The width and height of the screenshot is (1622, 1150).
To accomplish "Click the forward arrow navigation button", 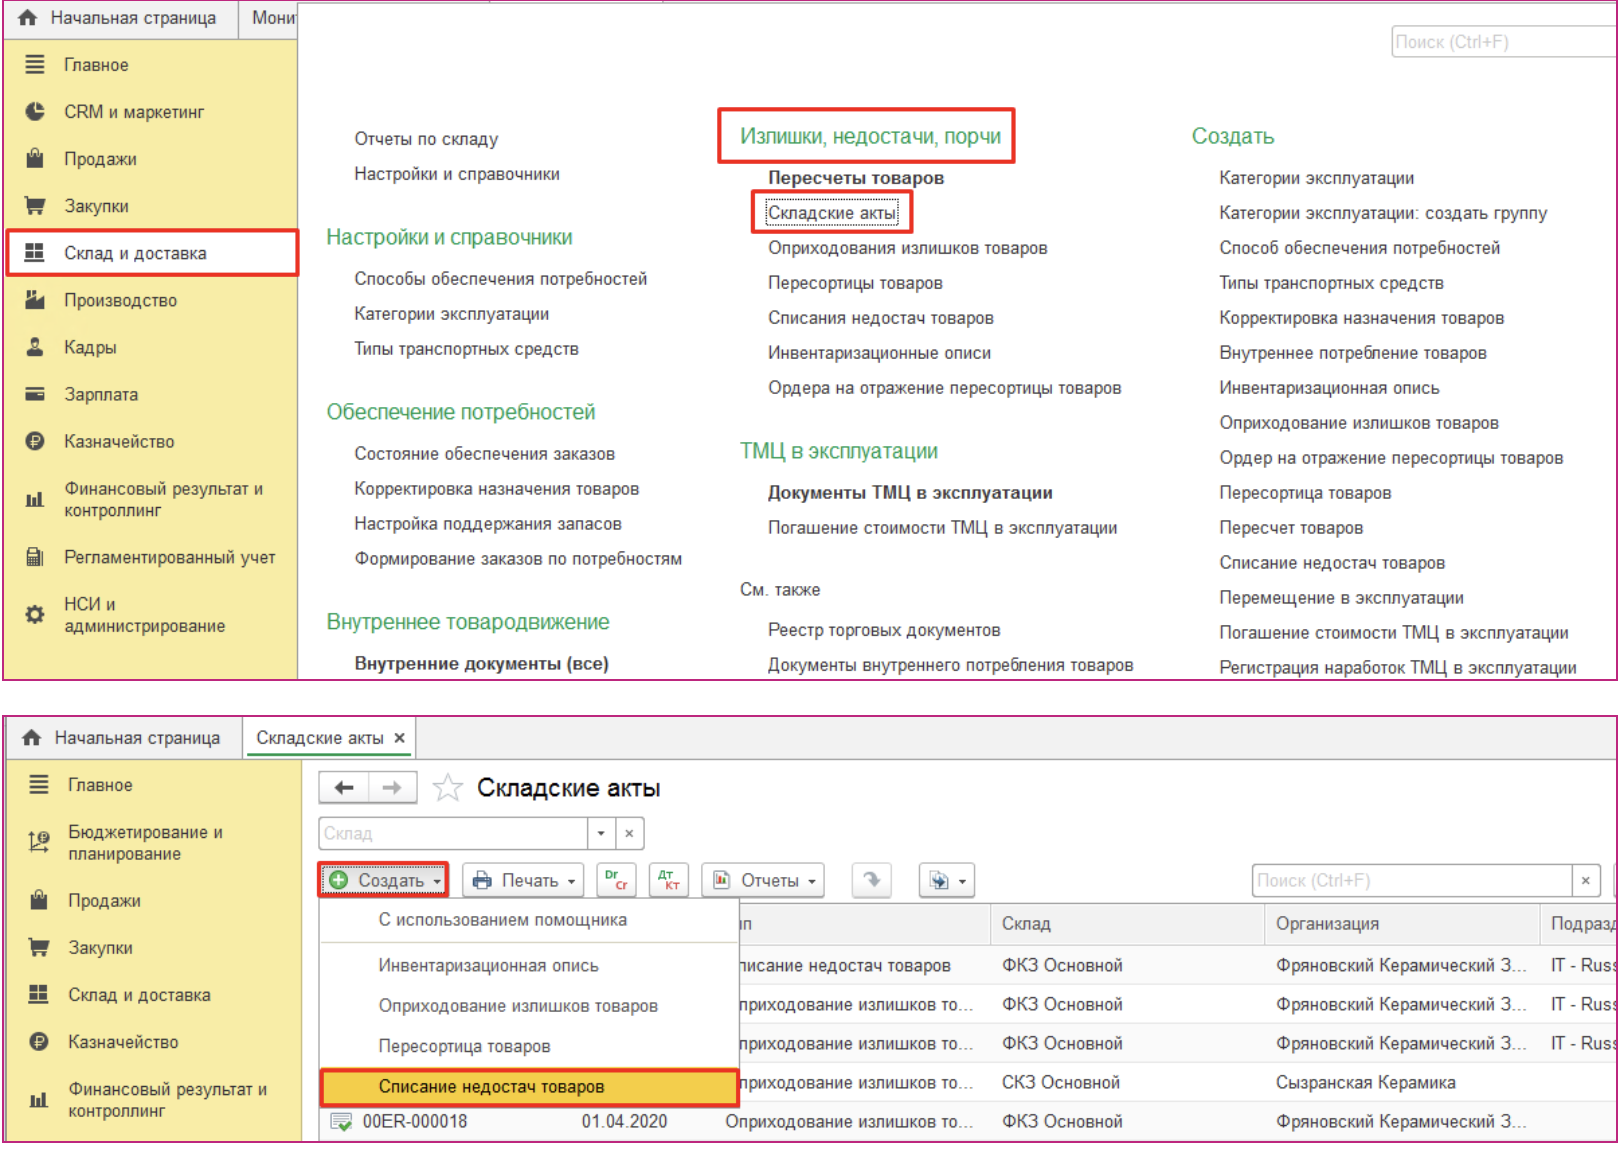I will [392, 788].
